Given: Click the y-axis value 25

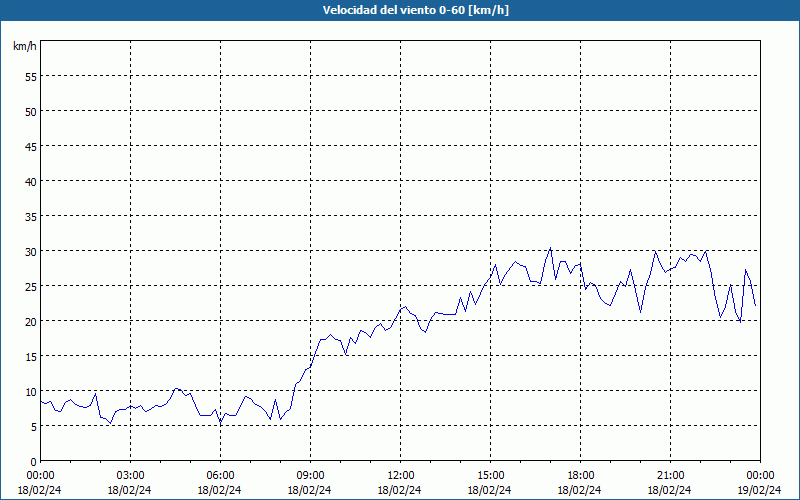Looking at the screenshot, I should coord(31,287).
